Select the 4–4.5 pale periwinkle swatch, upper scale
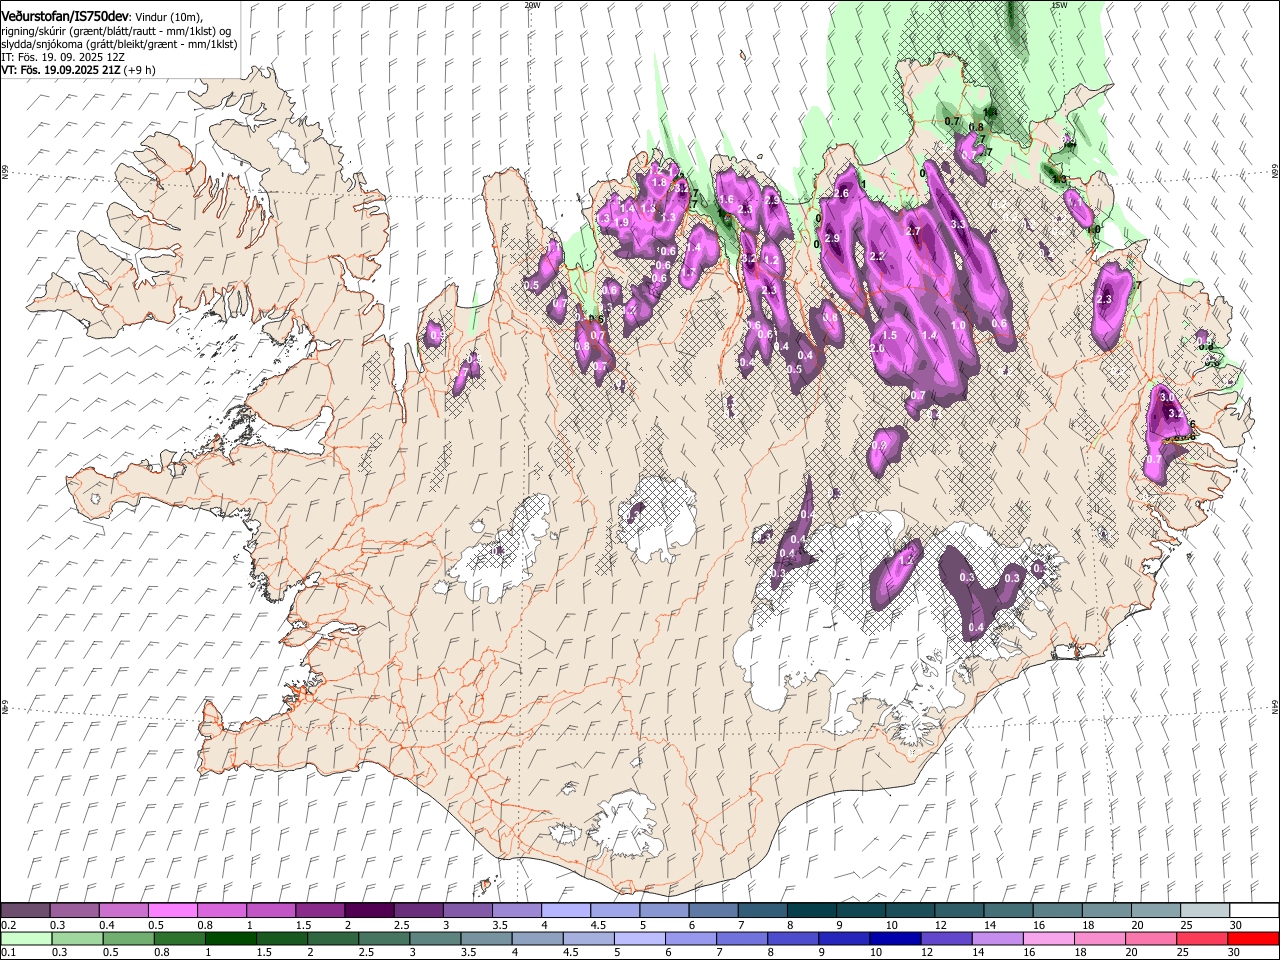Screen dimensions: 1280x960 click(x=566, y=910)
